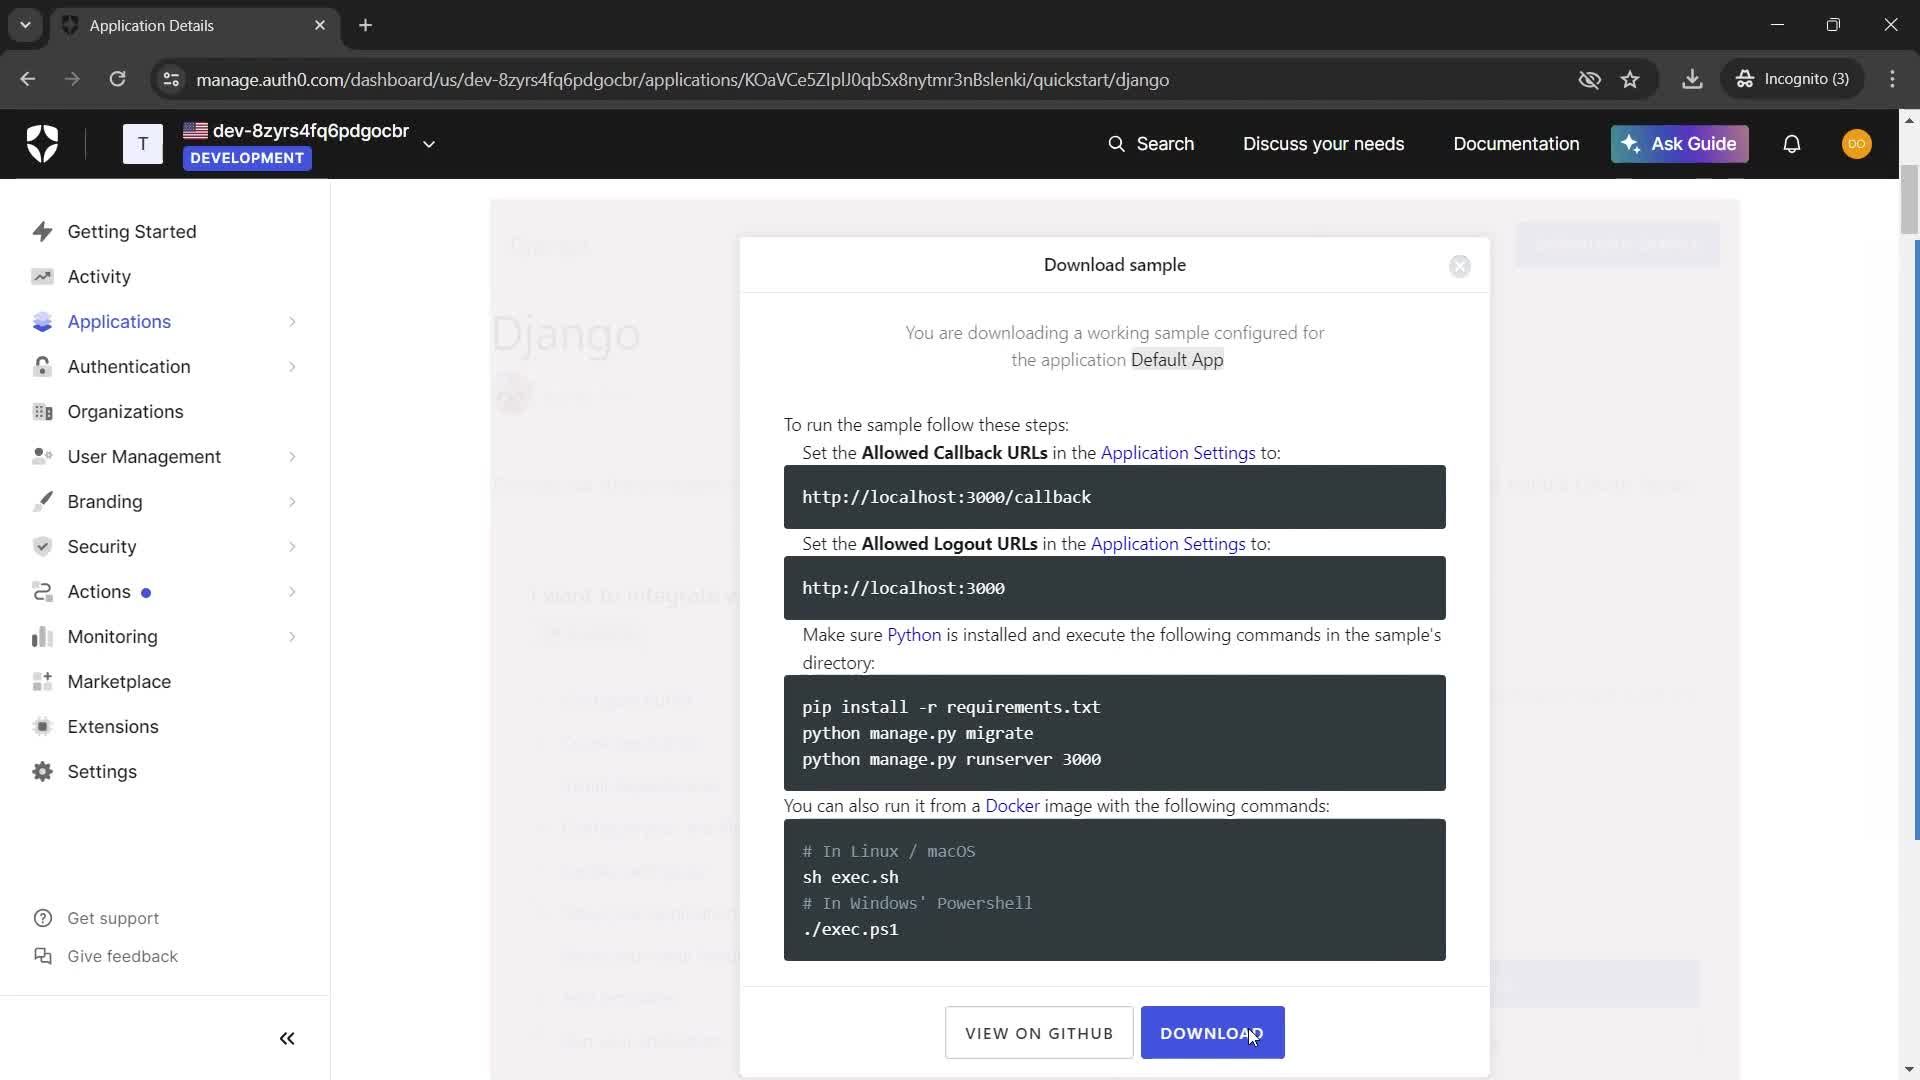
Task: Click the Getting Started lightning icon
Action: (42, 232)
